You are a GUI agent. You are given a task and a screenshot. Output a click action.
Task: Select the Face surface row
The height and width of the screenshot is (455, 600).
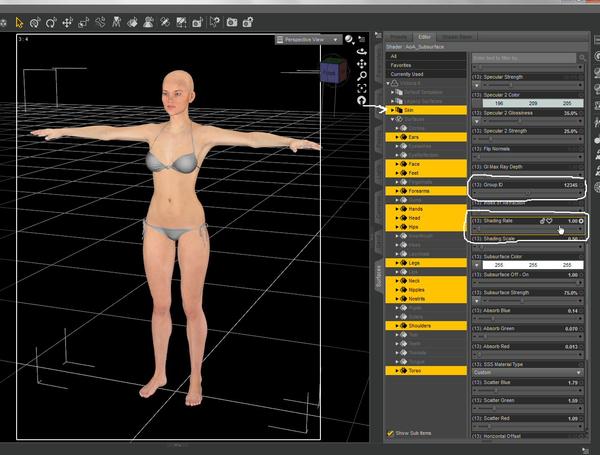point(426,164)
